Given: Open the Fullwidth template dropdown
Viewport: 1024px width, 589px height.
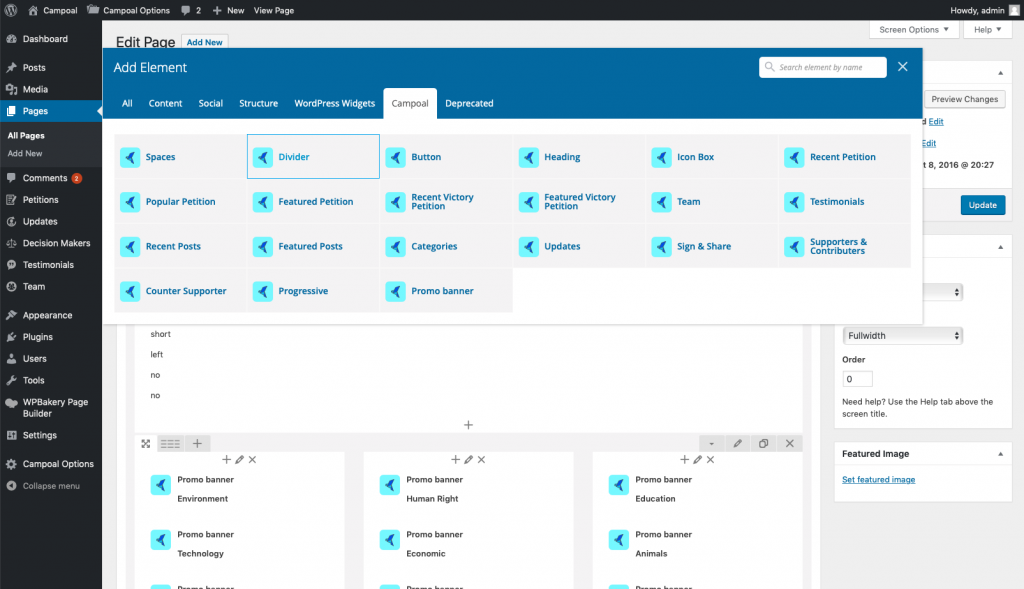Looking at the screenshot, I should click(902, 336).
